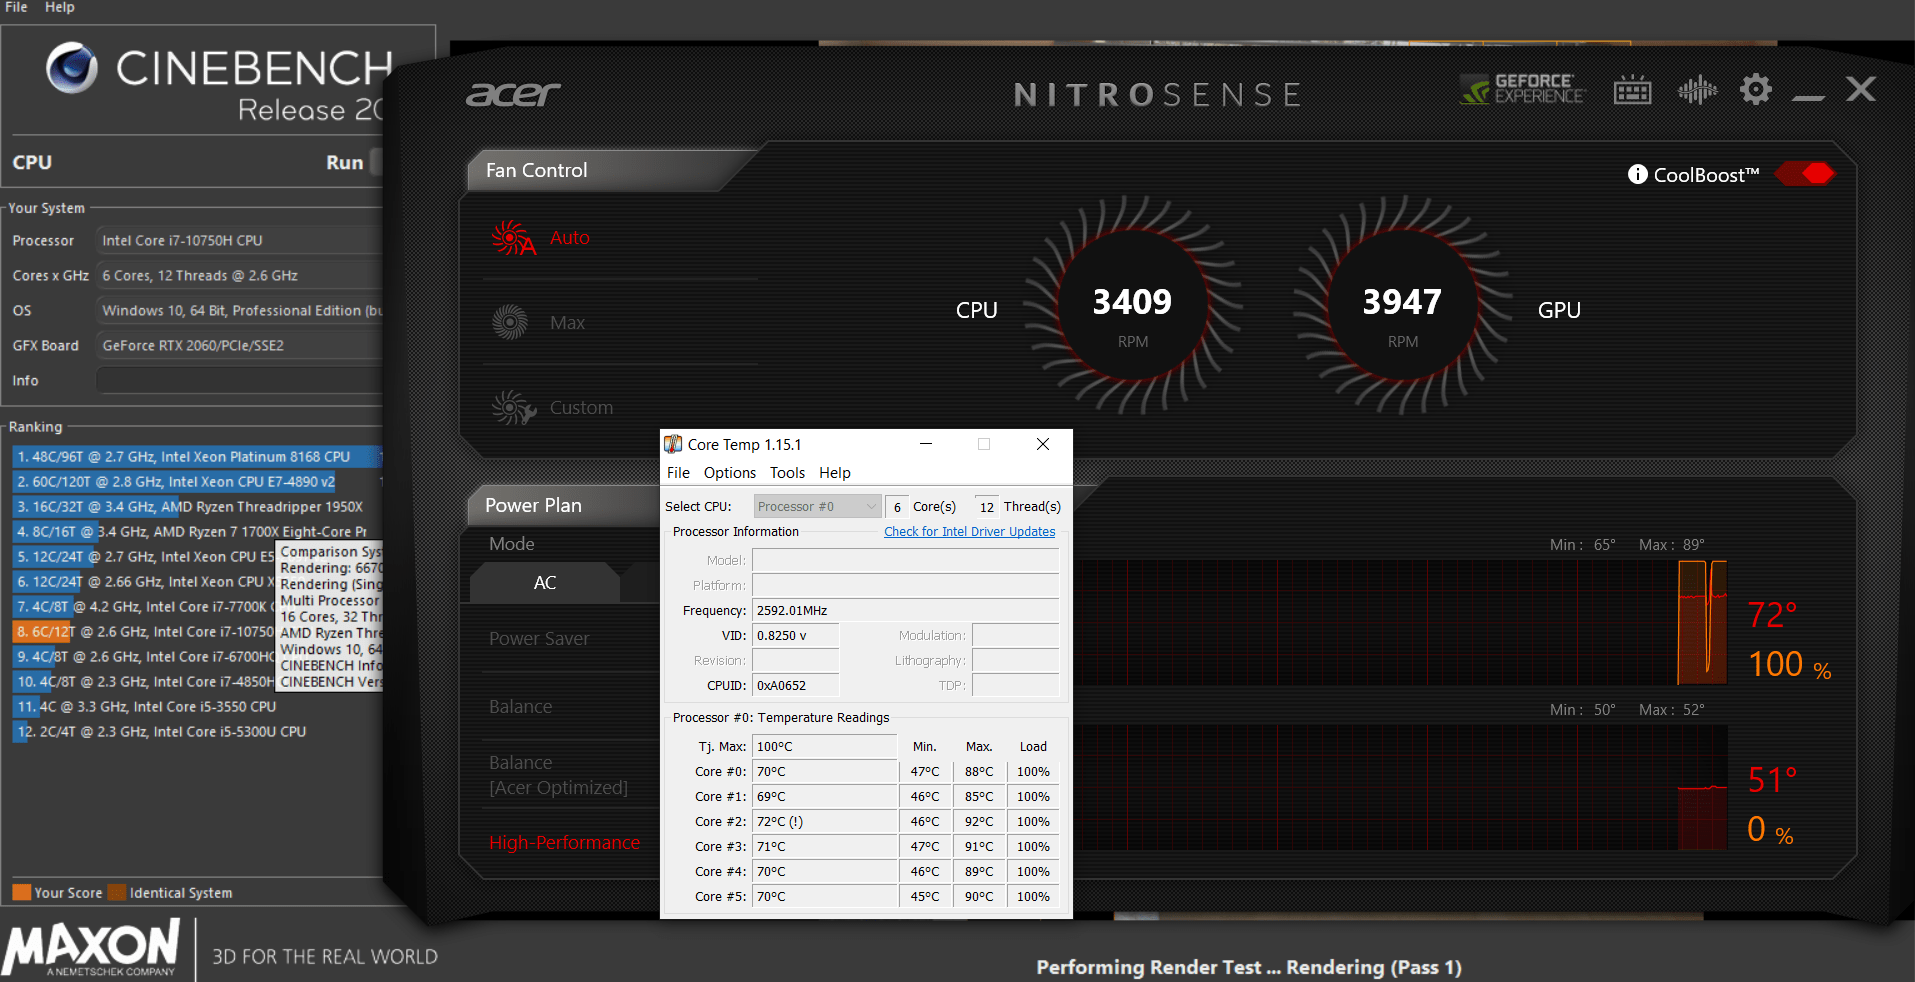1915x982 pixels.
Task: Select highlighted ranking row 8 Core i7-10750
Action: coord(143,632)
